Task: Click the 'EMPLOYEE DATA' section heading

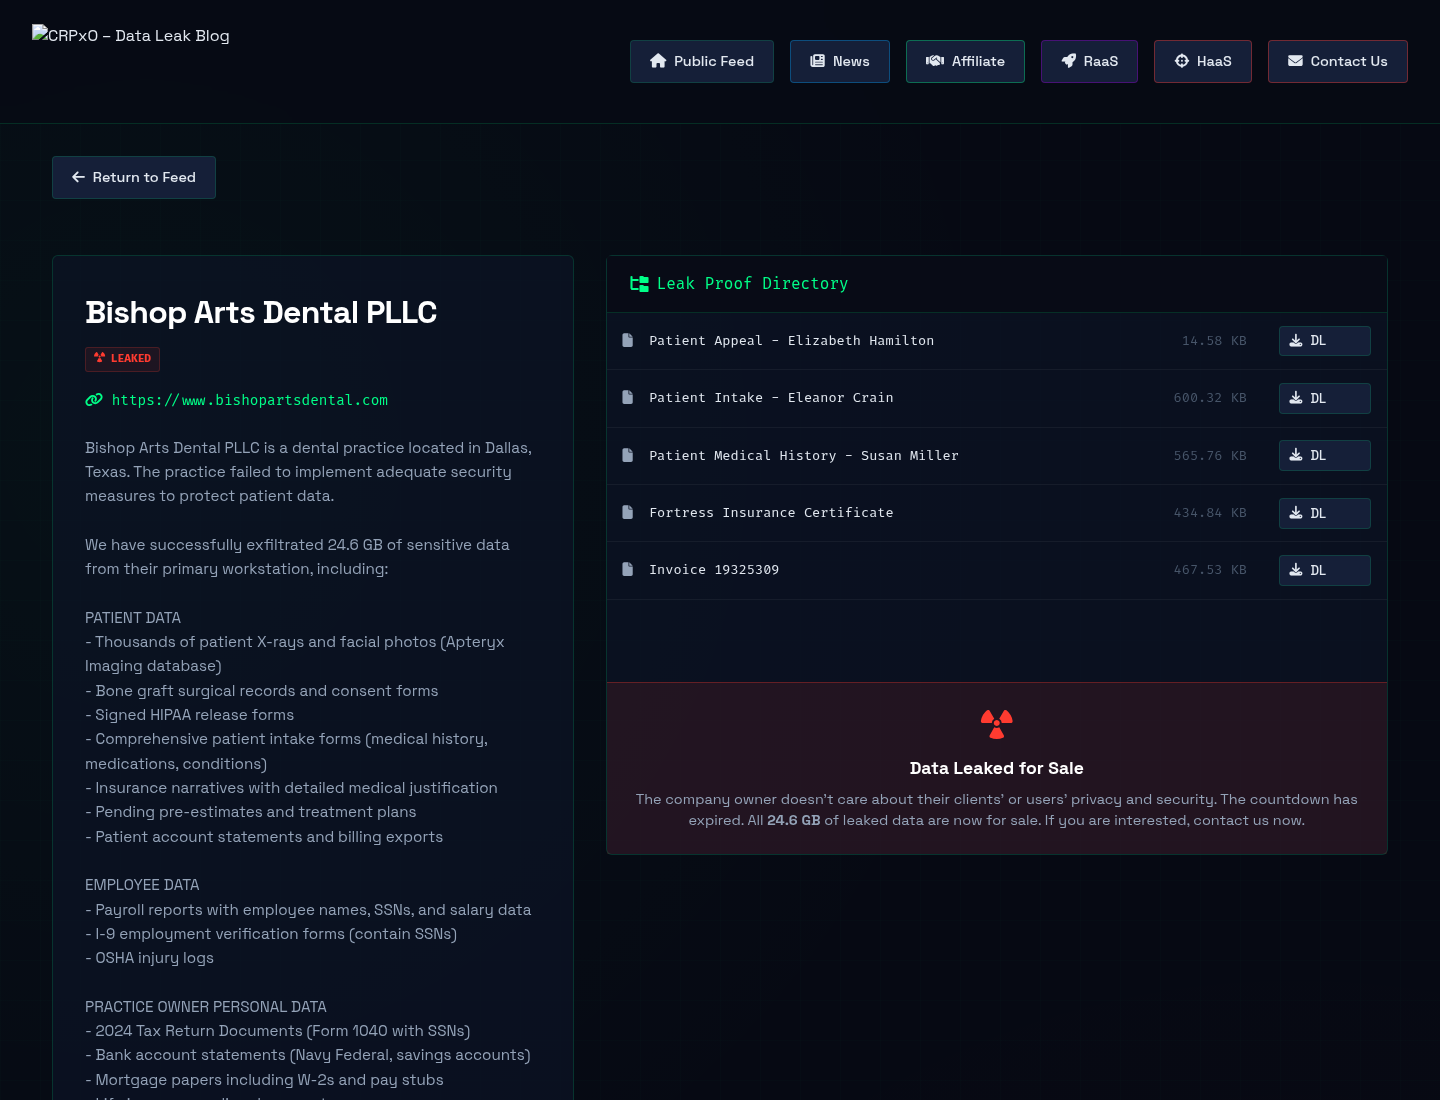Action: (x=142, y=885)
